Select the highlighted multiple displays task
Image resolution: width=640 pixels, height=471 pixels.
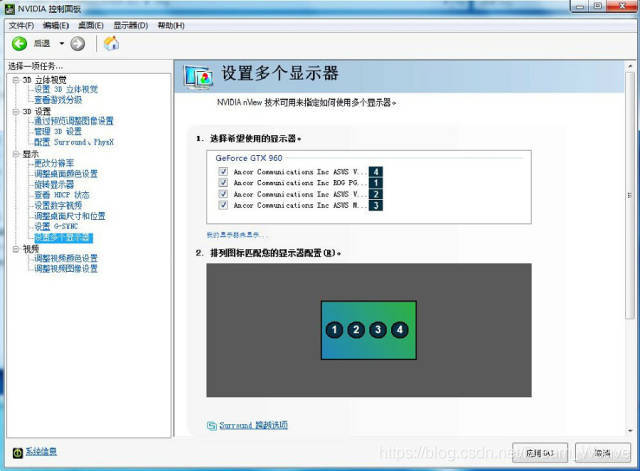pos(64,238)
